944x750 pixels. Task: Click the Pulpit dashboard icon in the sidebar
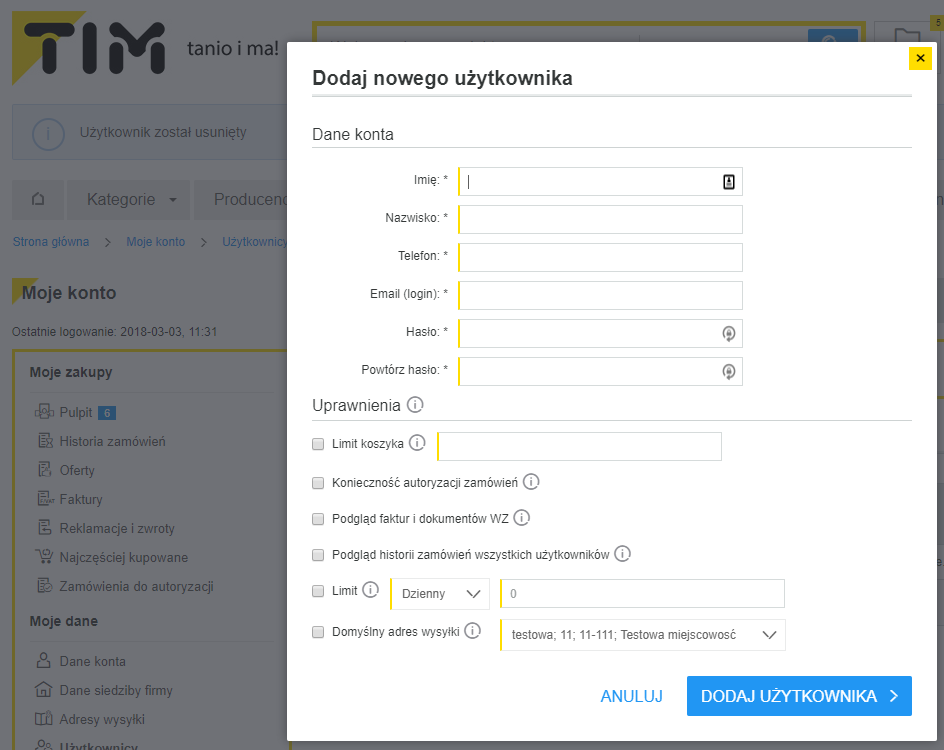(44, 412)
